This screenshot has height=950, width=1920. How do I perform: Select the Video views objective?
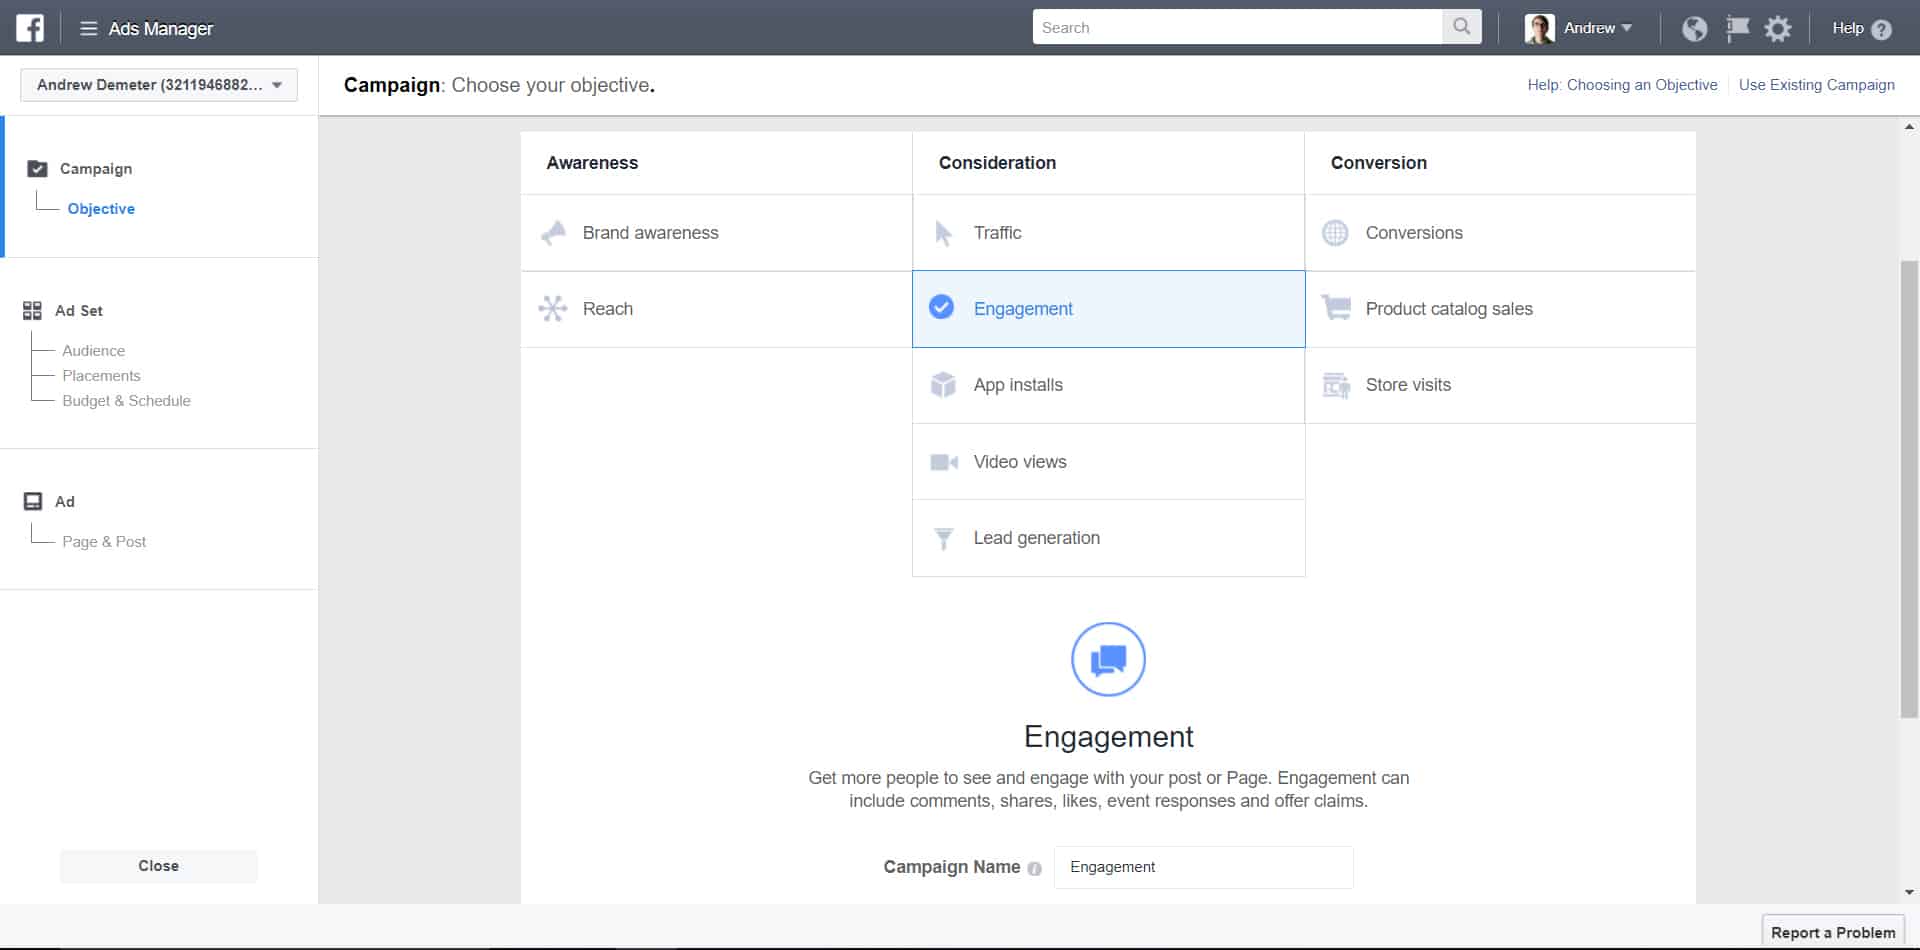click(1108, 462)
